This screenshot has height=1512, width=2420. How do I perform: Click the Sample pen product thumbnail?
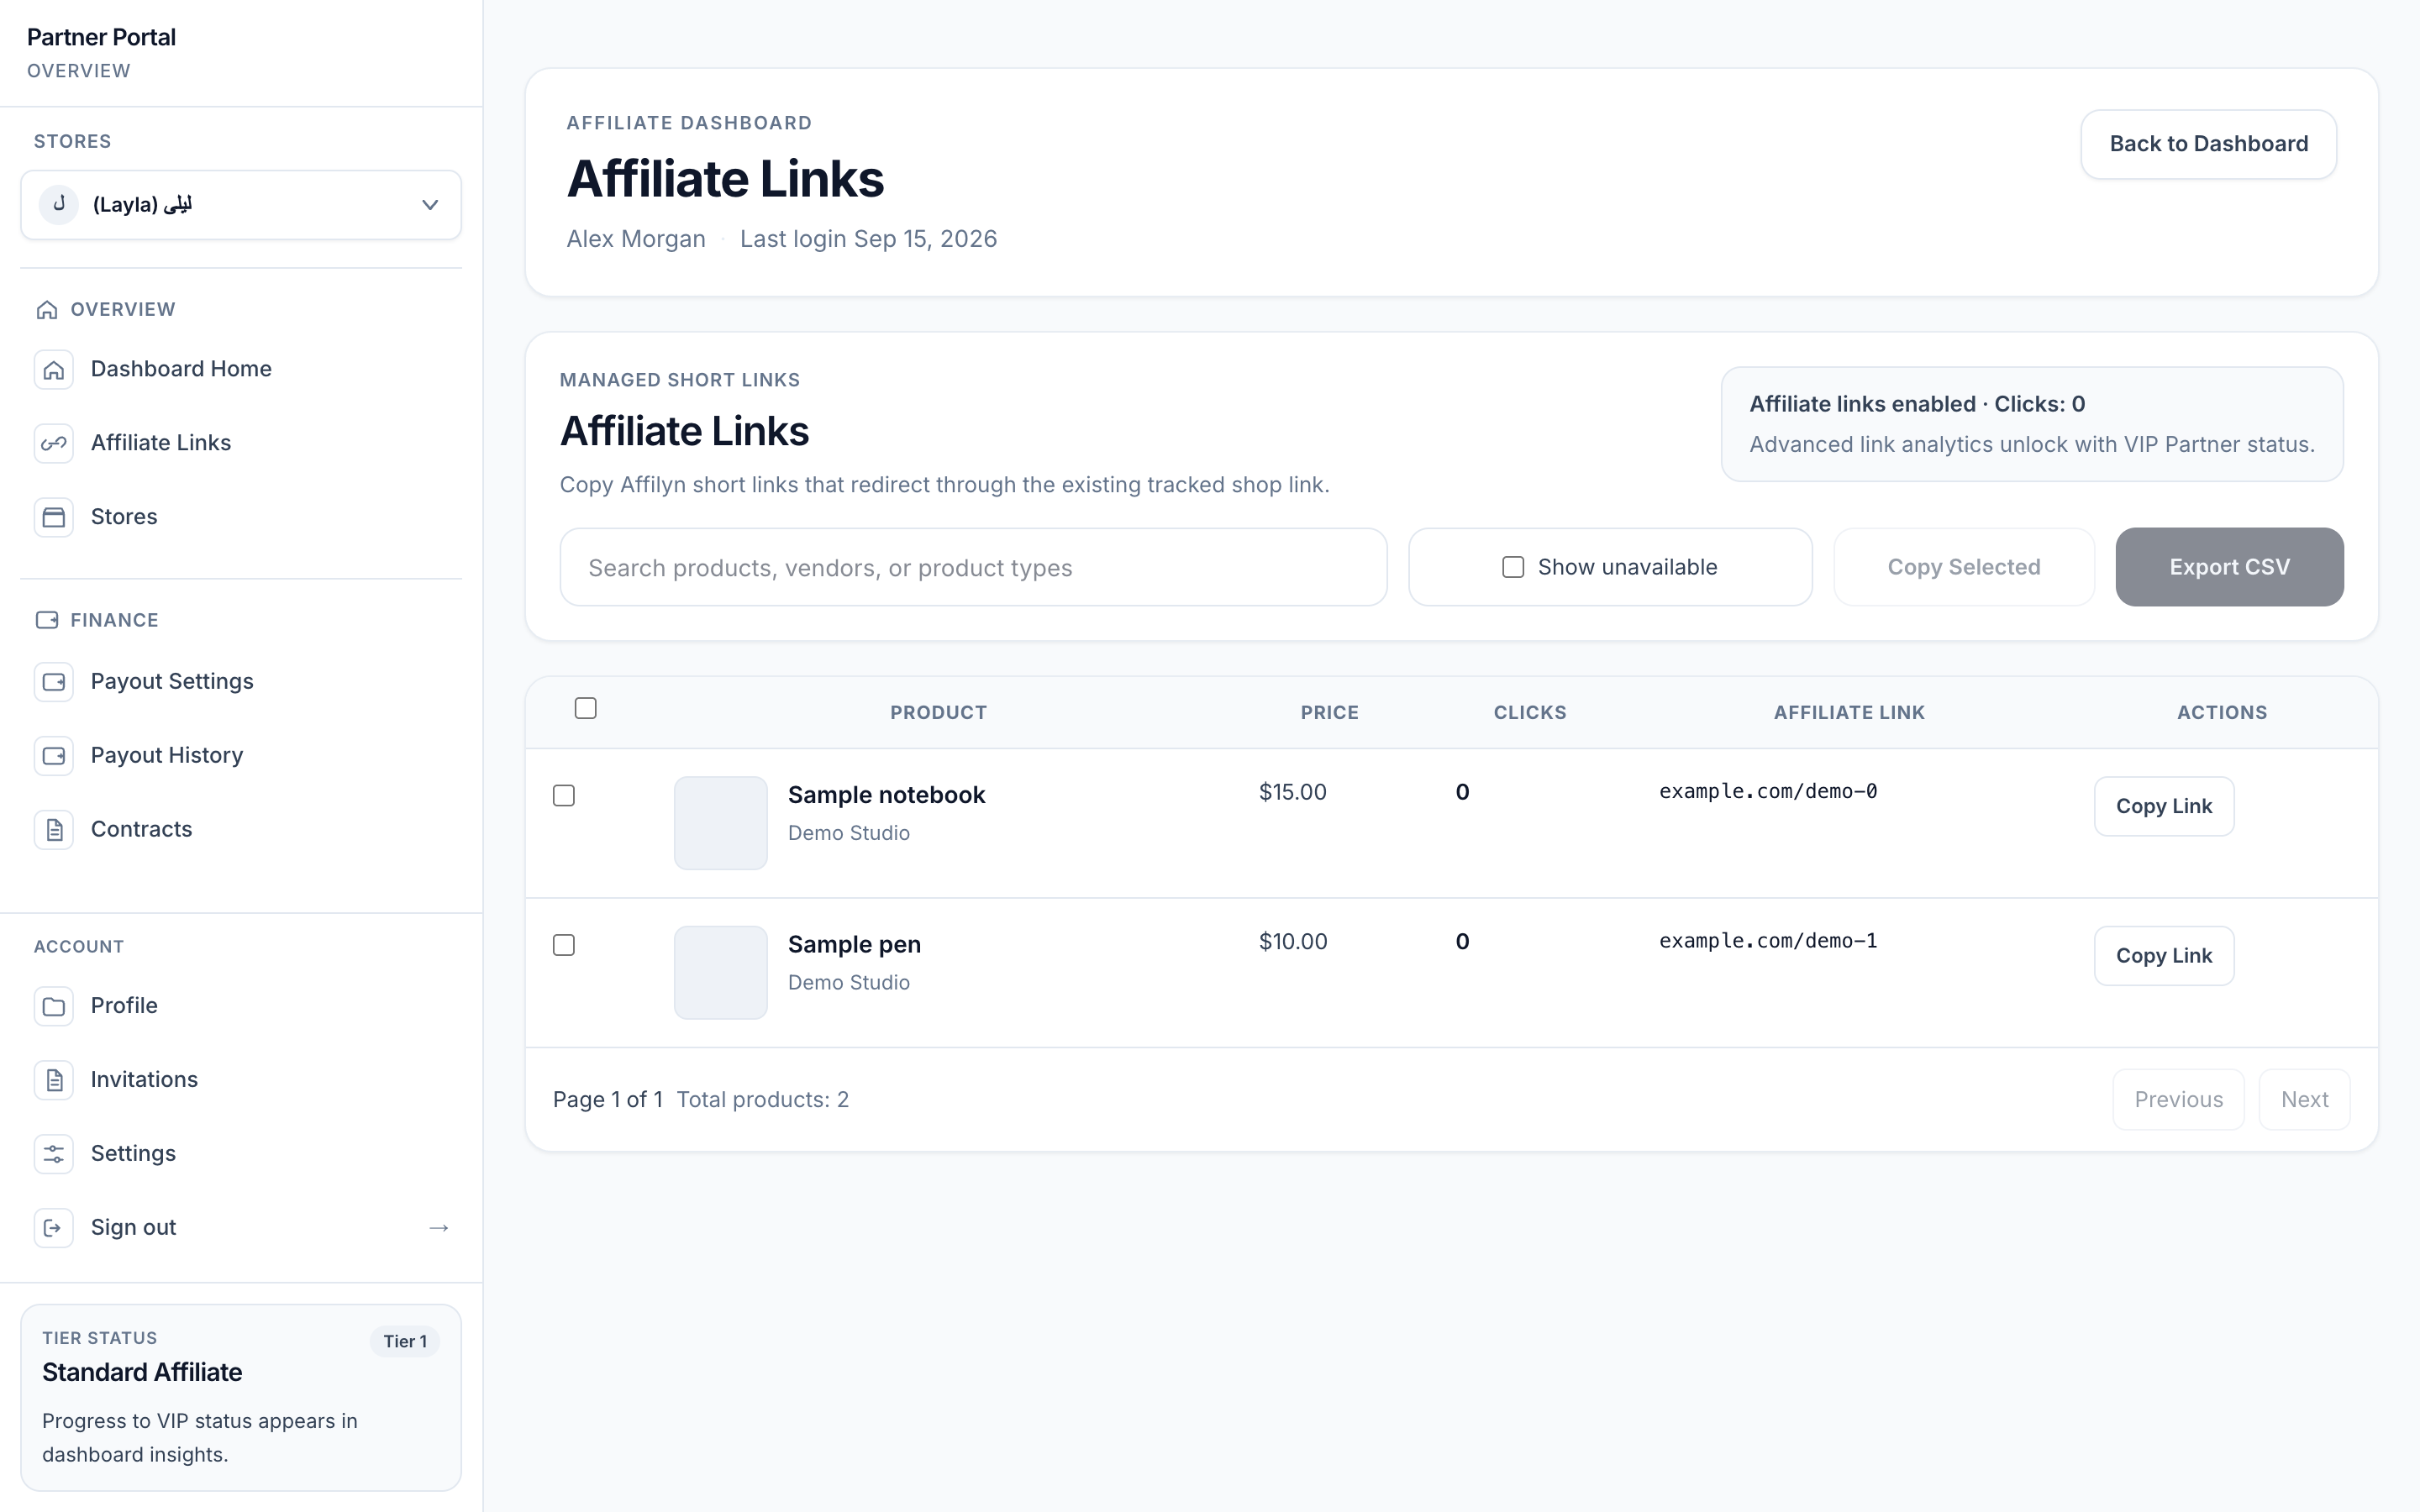click(x=721, y=973)
